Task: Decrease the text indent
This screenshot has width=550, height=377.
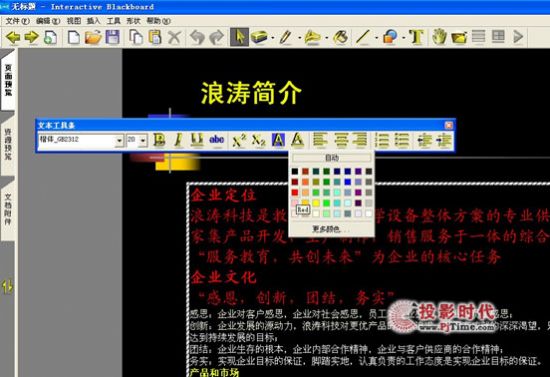Action: (424, 140)
